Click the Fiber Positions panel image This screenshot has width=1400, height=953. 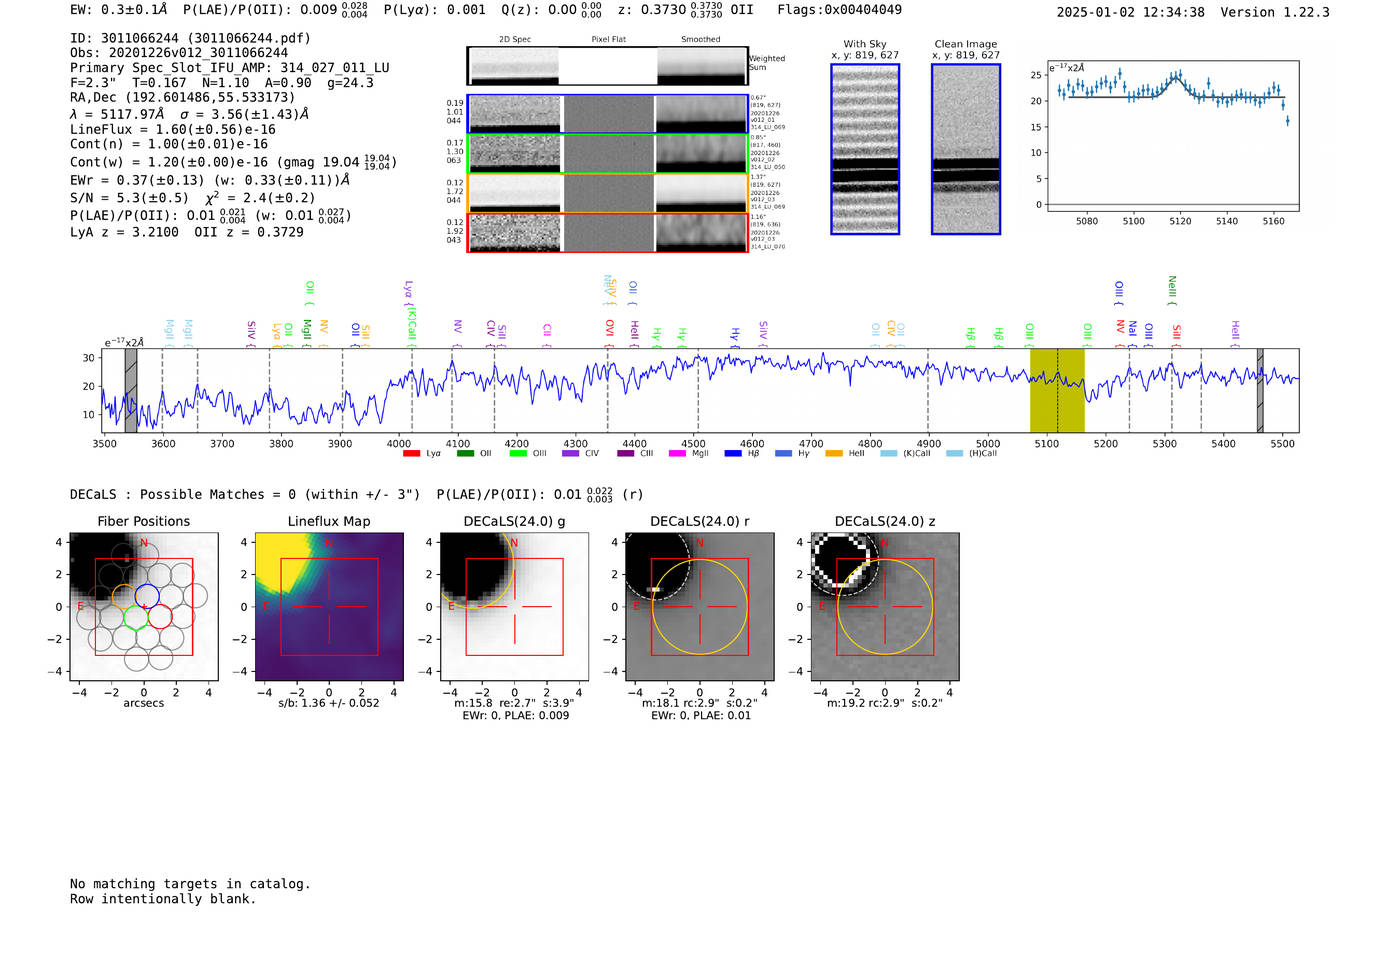143,607
